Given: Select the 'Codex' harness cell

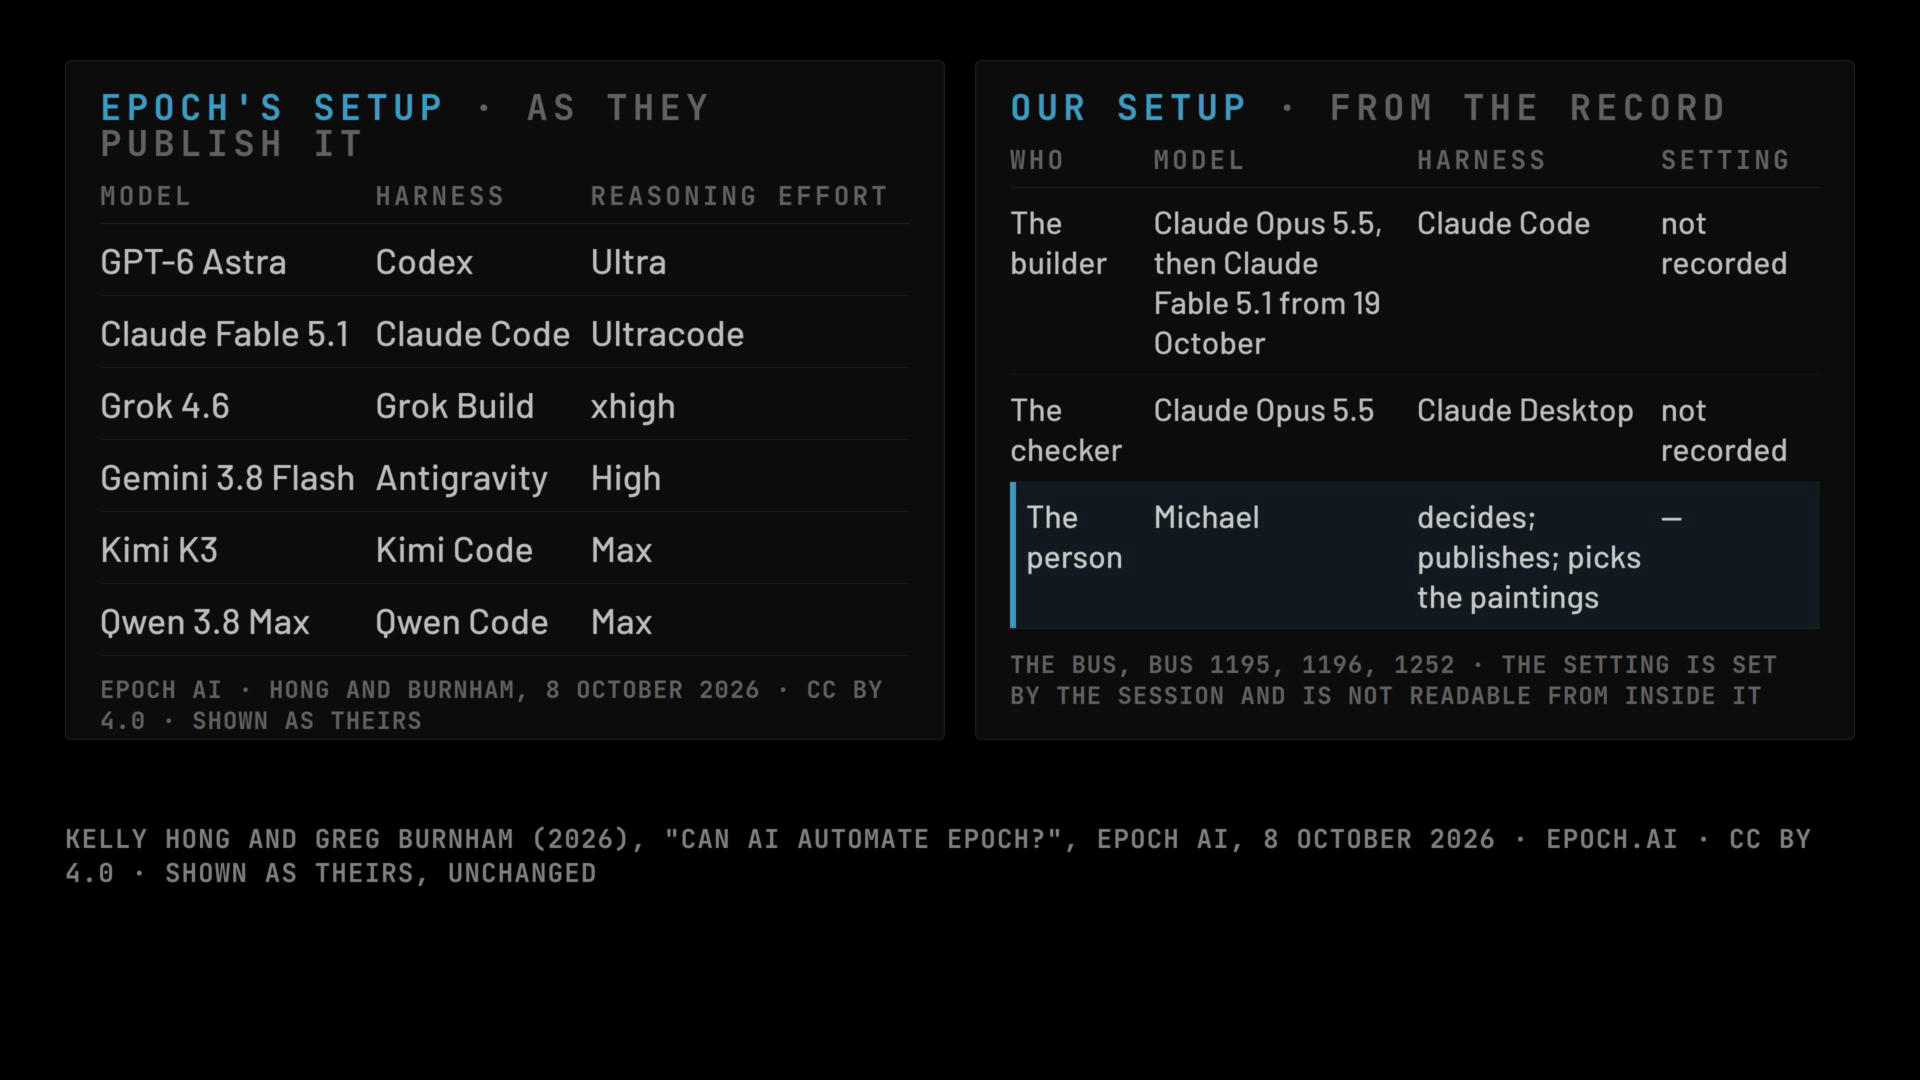Looking at the screenshot, I should [x=424, y=262].
